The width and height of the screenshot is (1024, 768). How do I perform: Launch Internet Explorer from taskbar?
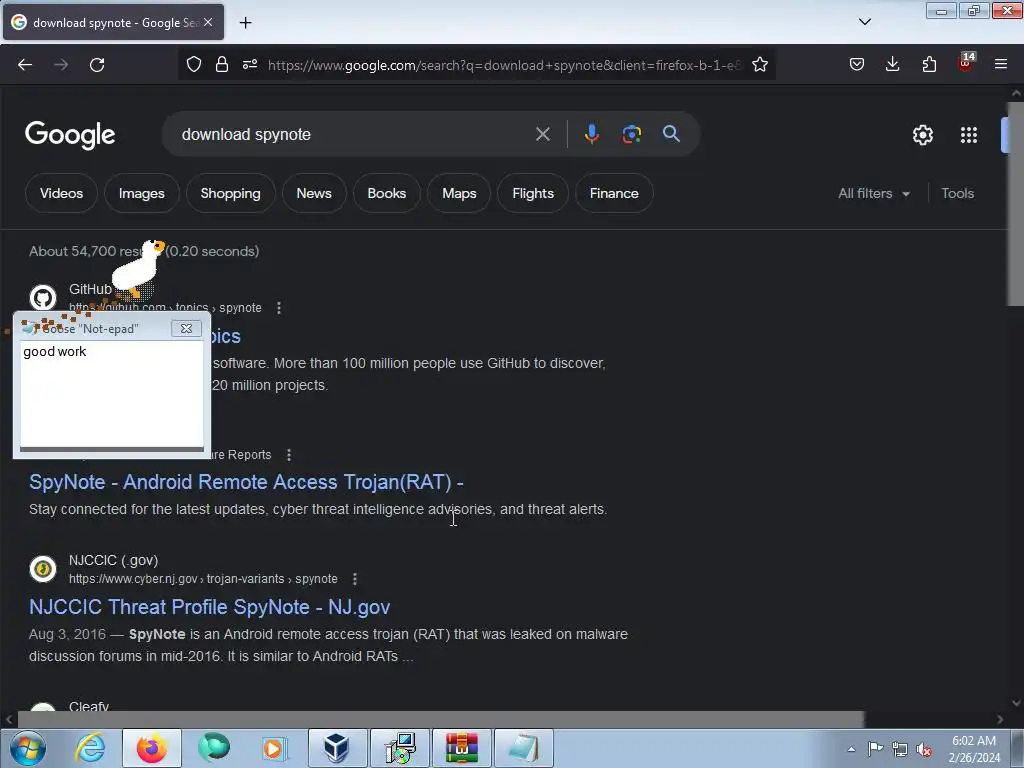click(90, 748)
